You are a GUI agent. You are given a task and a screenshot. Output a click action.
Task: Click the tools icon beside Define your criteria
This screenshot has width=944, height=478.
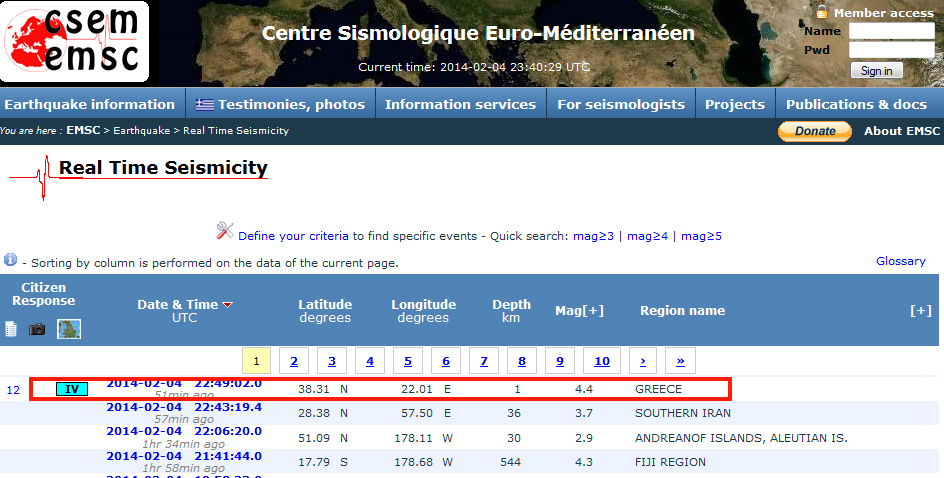tap(225, 231)
